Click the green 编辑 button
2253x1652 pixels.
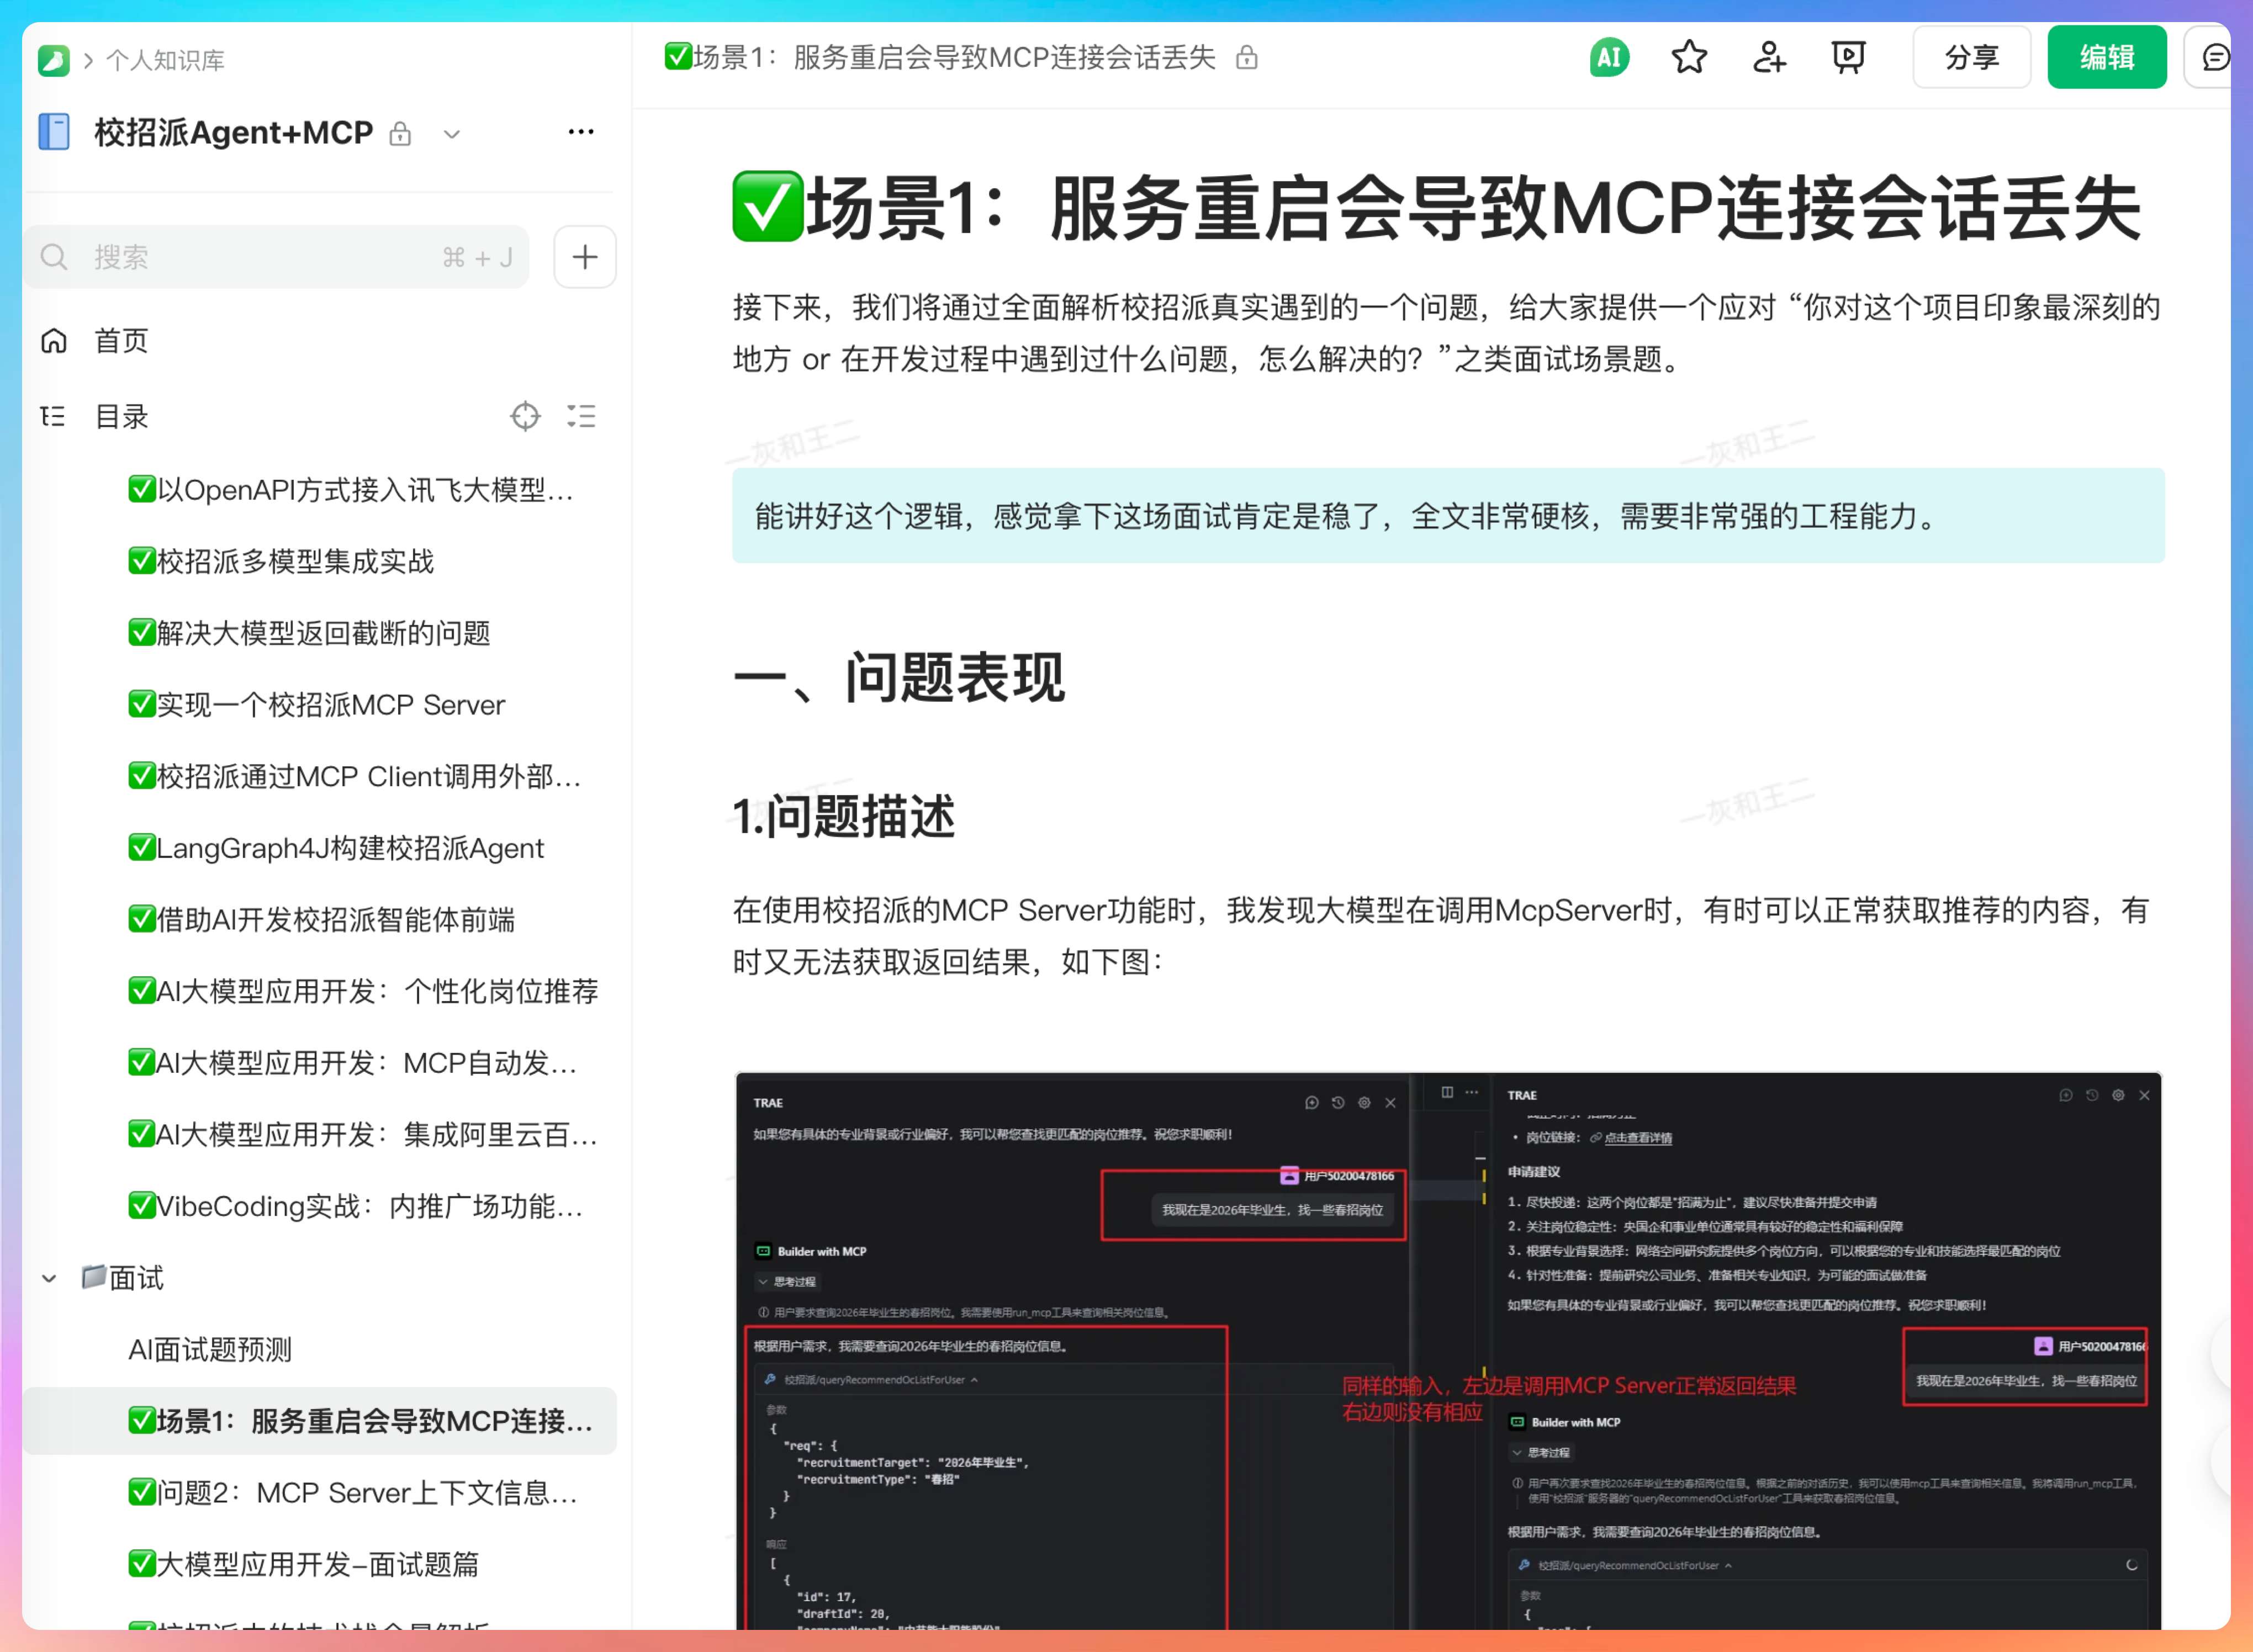click(x=2106, y=58)
